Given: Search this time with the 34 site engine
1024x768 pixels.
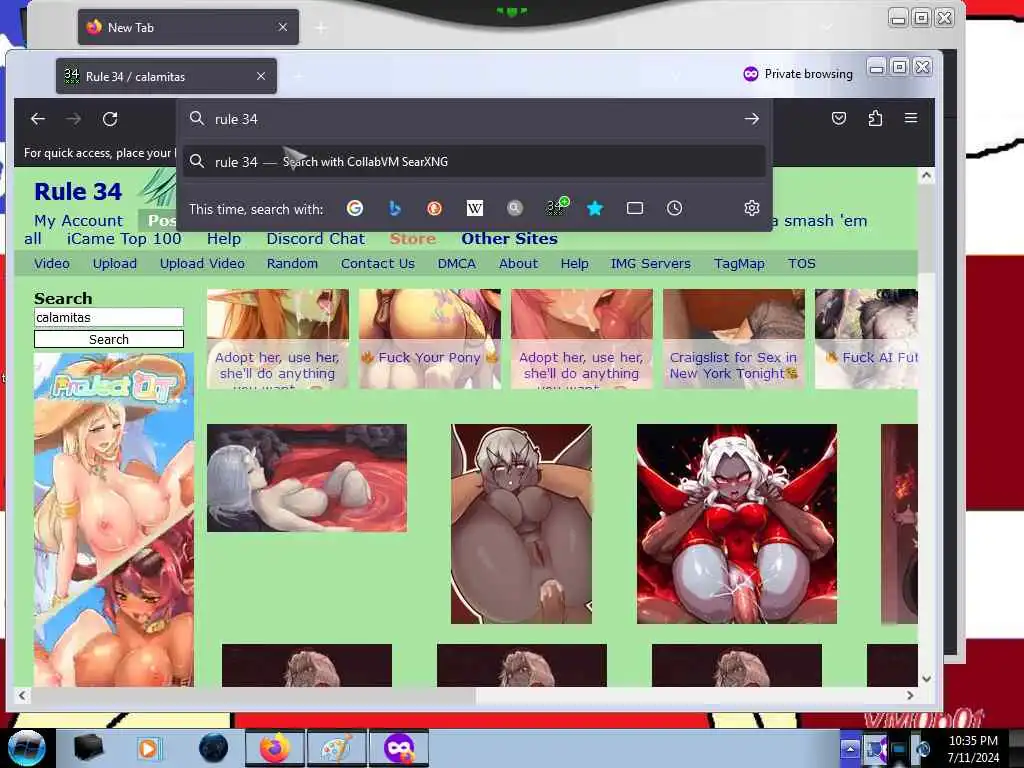Looking at the screenshot, I should 556,207.
